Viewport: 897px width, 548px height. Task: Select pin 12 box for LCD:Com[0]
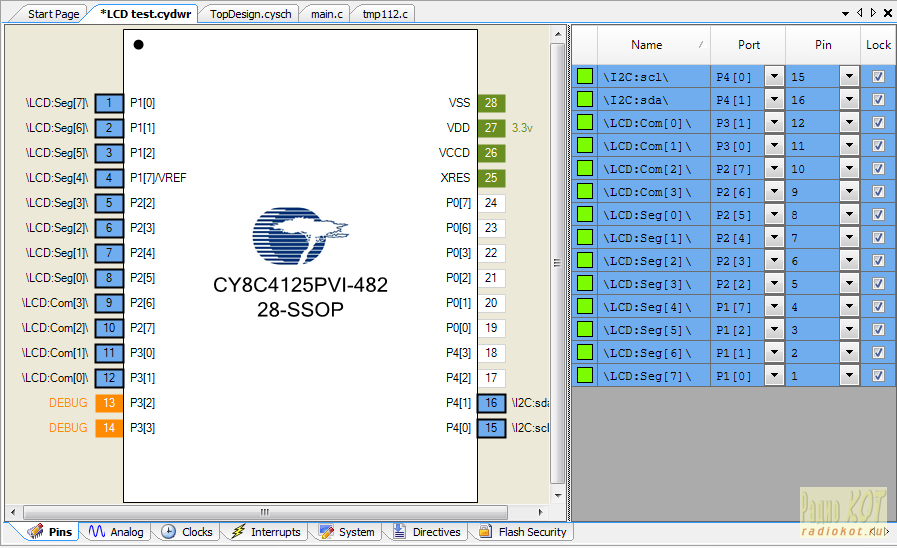click(x=109, y=378)
